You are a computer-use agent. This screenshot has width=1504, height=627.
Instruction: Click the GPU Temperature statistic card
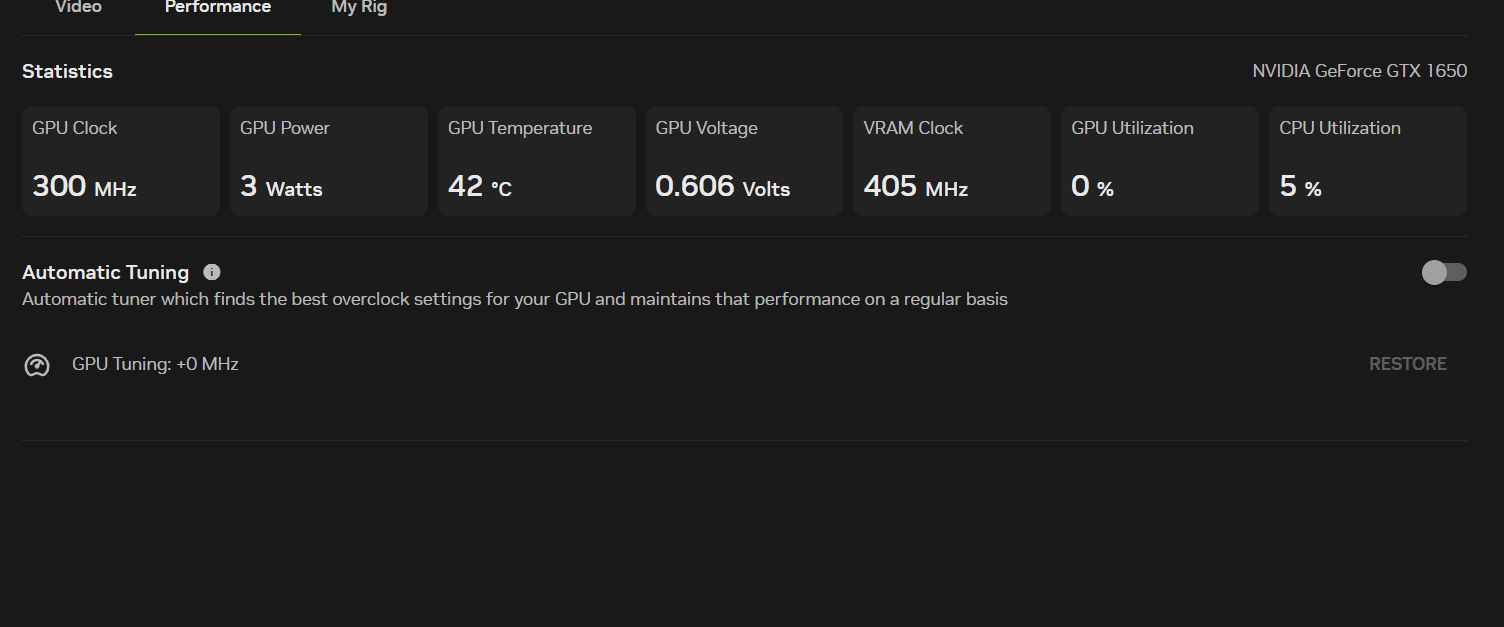click(x=536, y=160)
